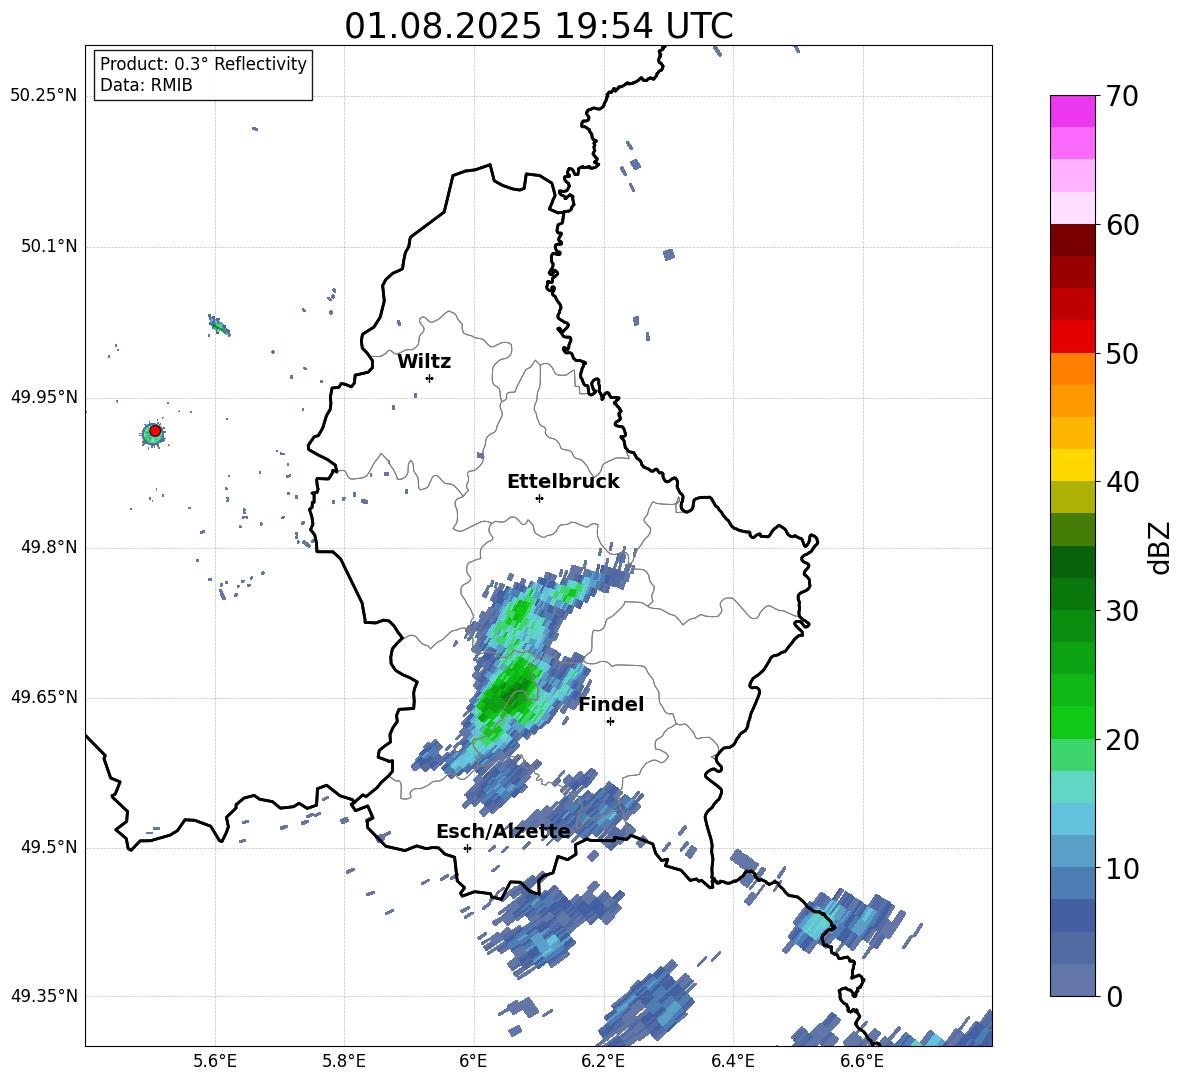Click the colorbar tick label 60
Screen dimensions: 1184x1081
(1122, 225)
